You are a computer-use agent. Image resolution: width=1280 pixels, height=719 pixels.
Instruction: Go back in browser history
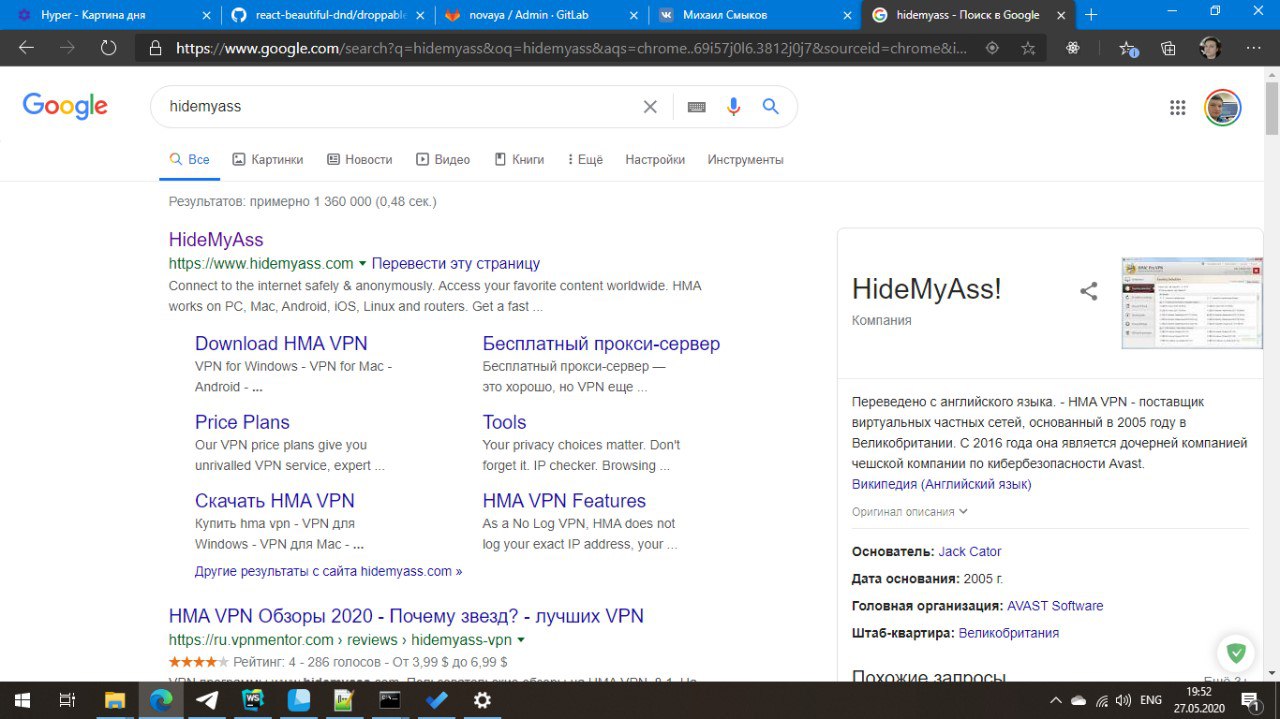[26, 48]
